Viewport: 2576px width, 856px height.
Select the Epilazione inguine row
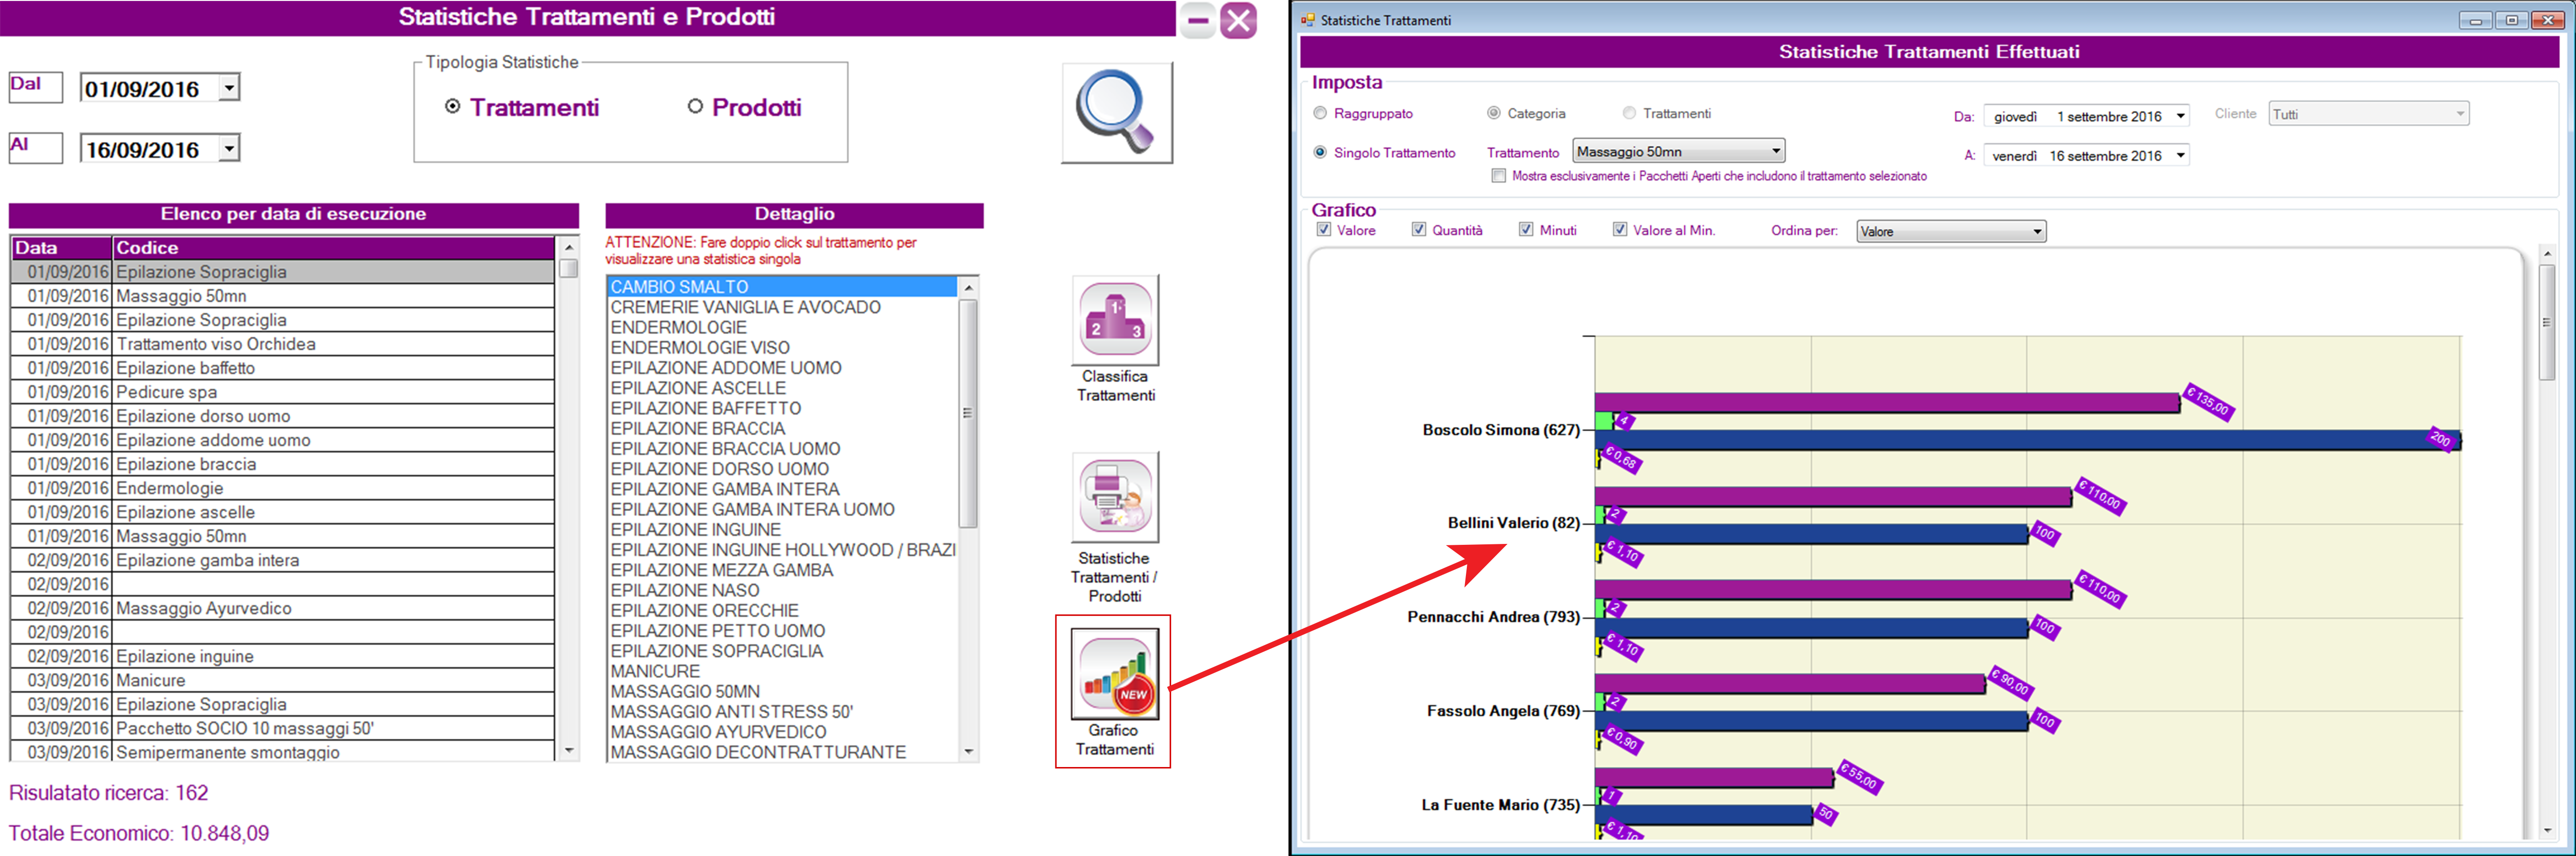(282, 656)
